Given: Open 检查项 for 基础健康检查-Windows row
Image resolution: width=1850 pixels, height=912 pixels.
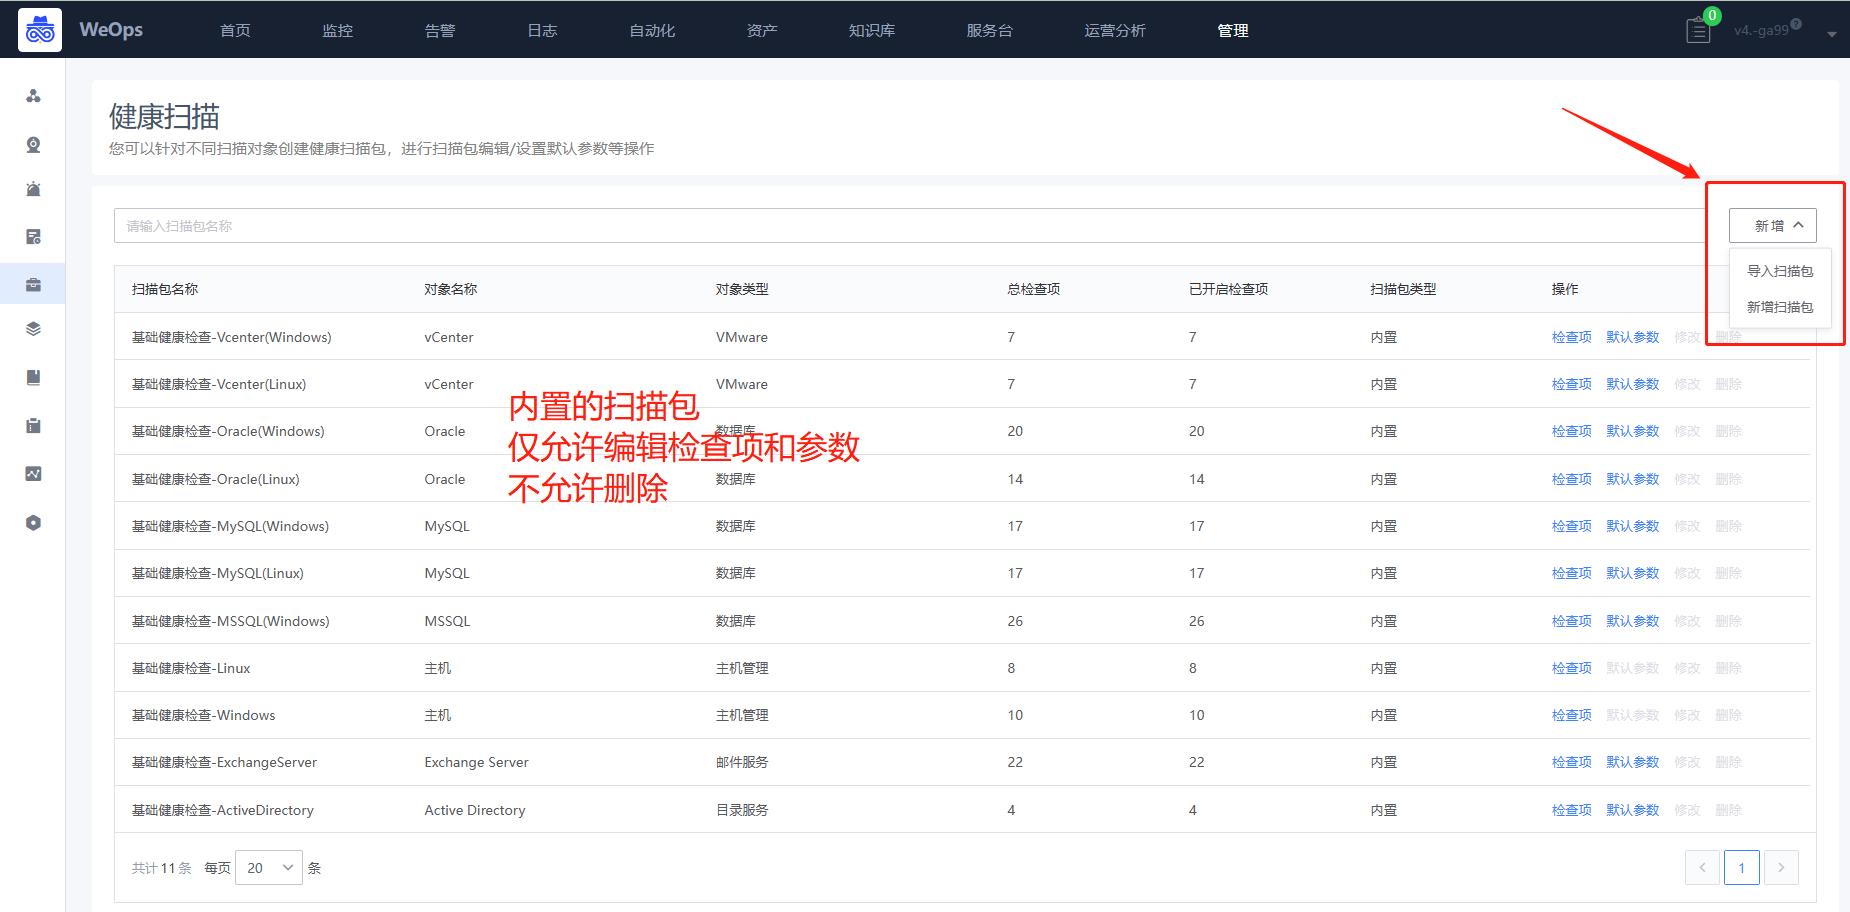Looking at the screenshot, I should [1572, 715].
